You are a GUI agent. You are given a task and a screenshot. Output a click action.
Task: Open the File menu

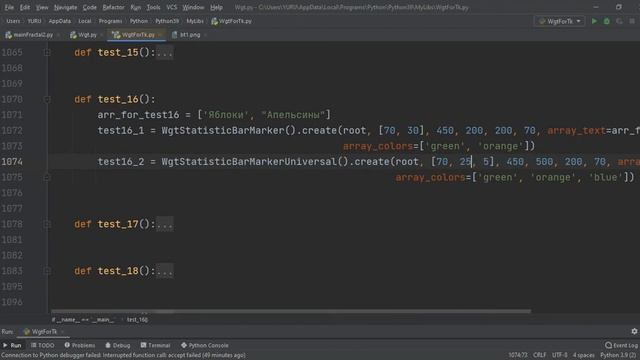[9, 7]
